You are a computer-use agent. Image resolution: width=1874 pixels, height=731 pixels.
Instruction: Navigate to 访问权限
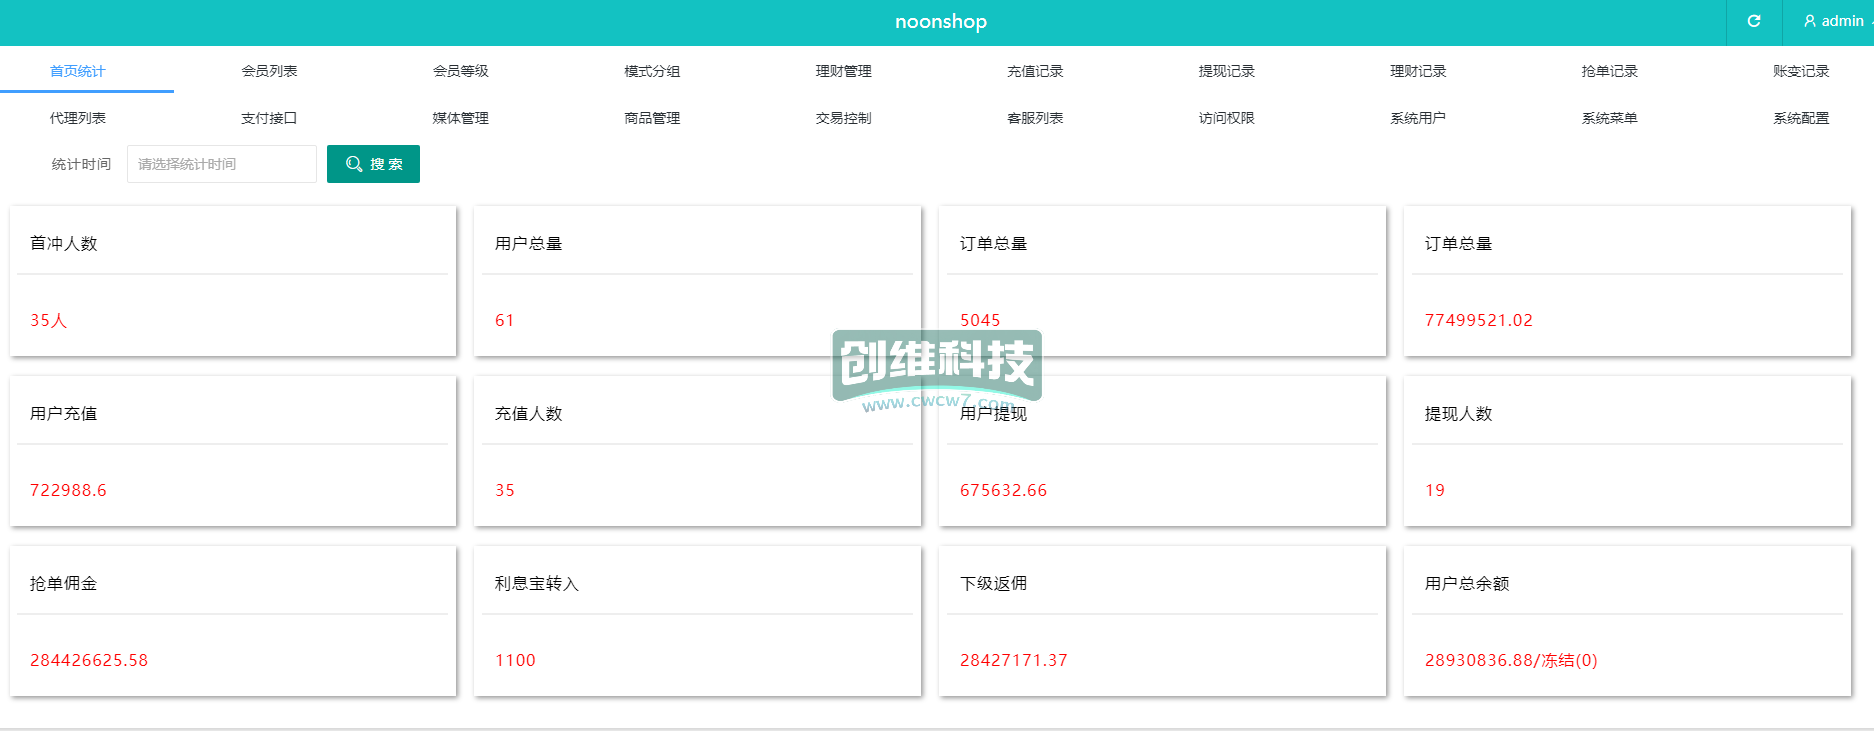click(1227, 118)
